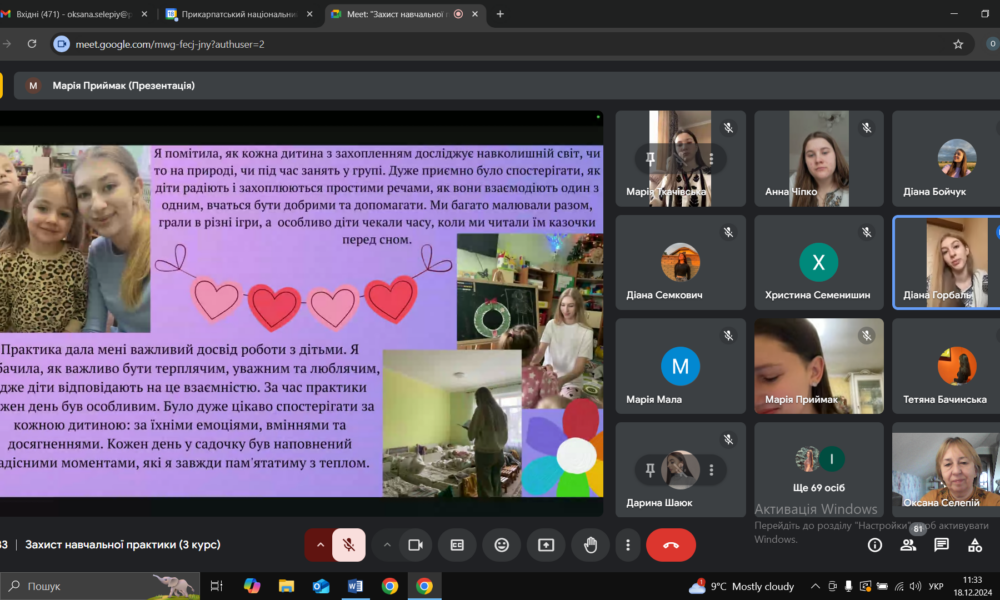Image resolution: width=1000 pixels, height=600 pixels.
Task: Leave the call with red hang-up button
Action: click(671, 545)
